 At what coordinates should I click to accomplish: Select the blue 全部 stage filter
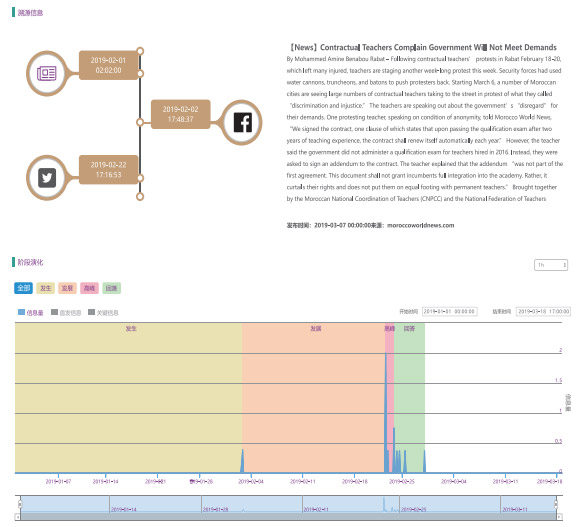(x=23, y=288)
